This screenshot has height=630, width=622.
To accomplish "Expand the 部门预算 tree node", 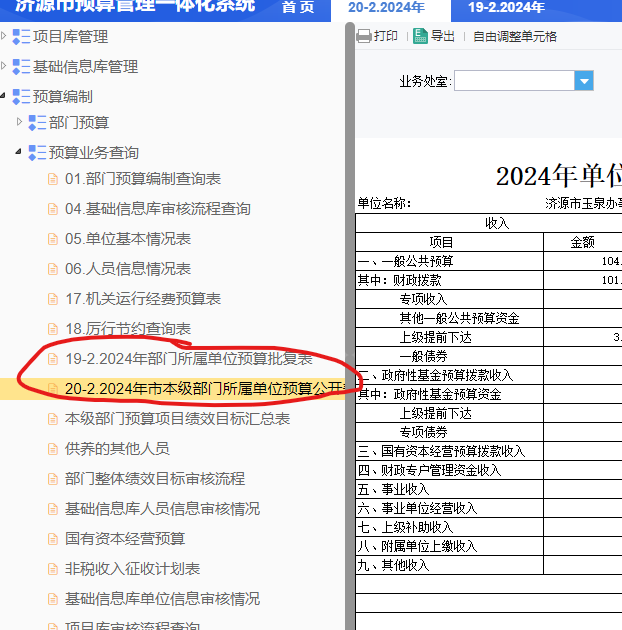I will click(19, 121).
